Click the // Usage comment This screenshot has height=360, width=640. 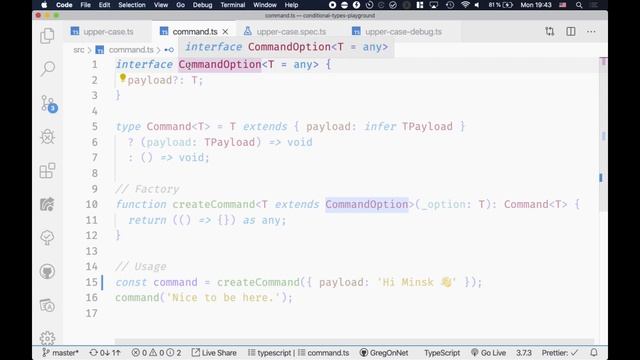coord(141,267)
